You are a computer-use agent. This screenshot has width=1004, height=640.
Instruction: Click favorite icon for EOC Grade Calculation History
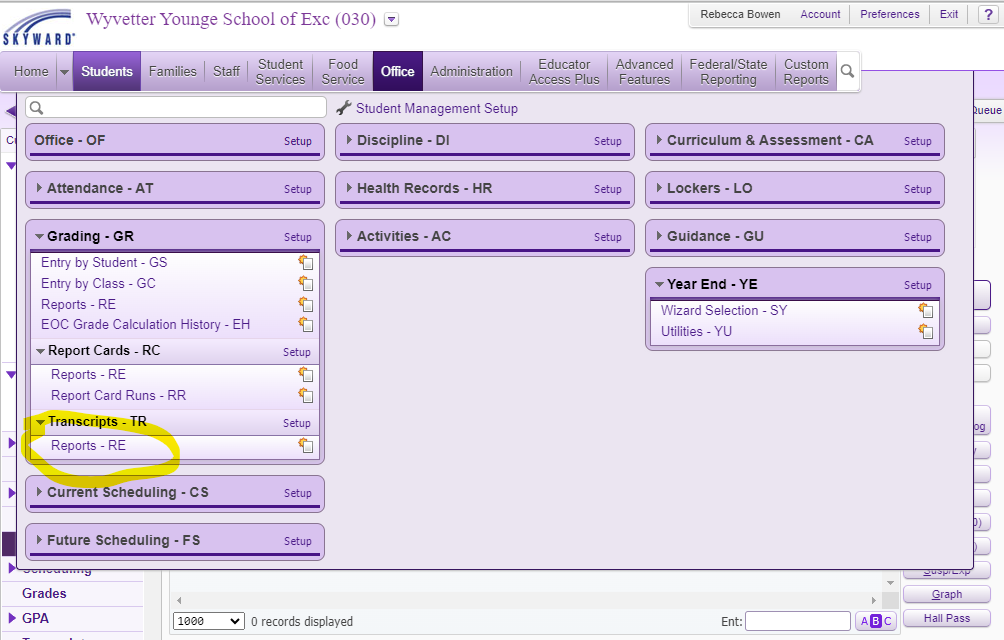[x=306, y=325]
